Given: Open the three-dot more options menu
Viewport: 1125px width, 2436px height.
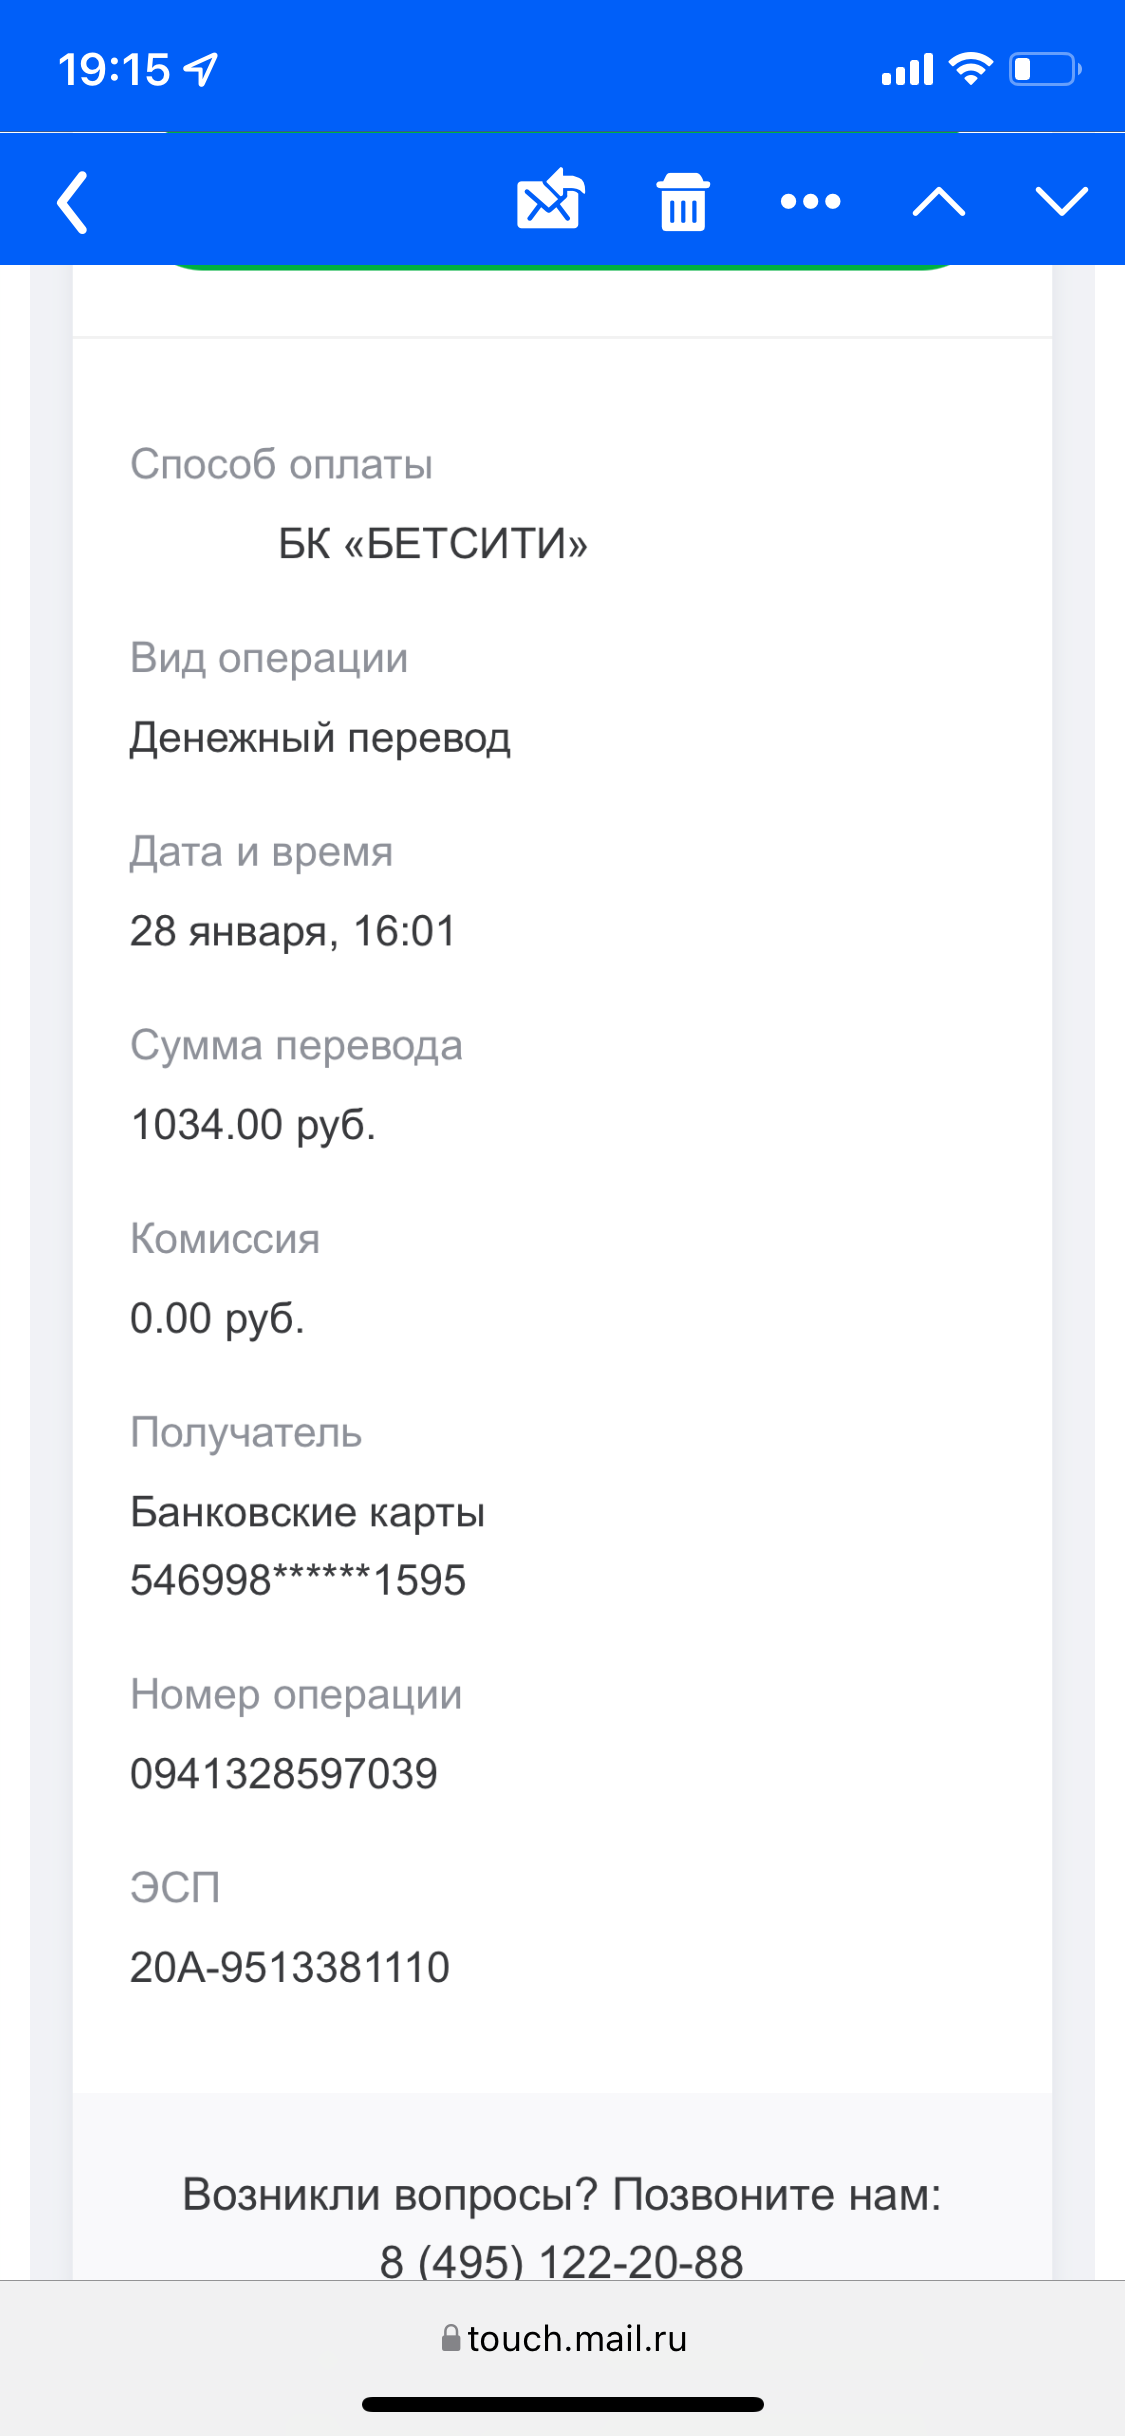Looking at the screenshot, I should point(810,202).
